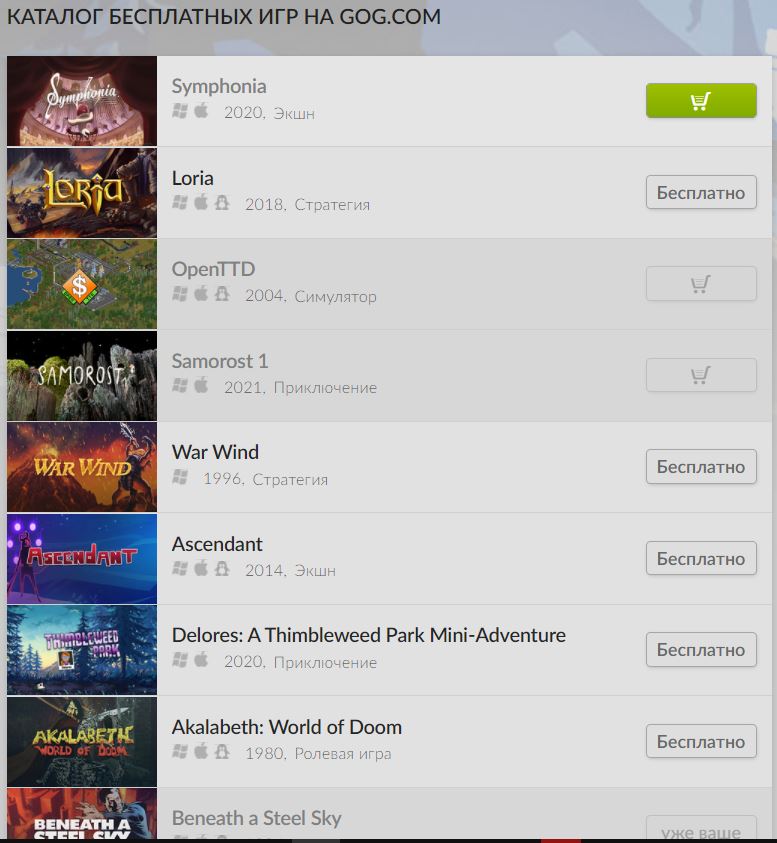Click Бесплатно for Akalabeth: World of Doom
Image resolution: width=777 pixels, height=843 pixels.
(701, 741)
